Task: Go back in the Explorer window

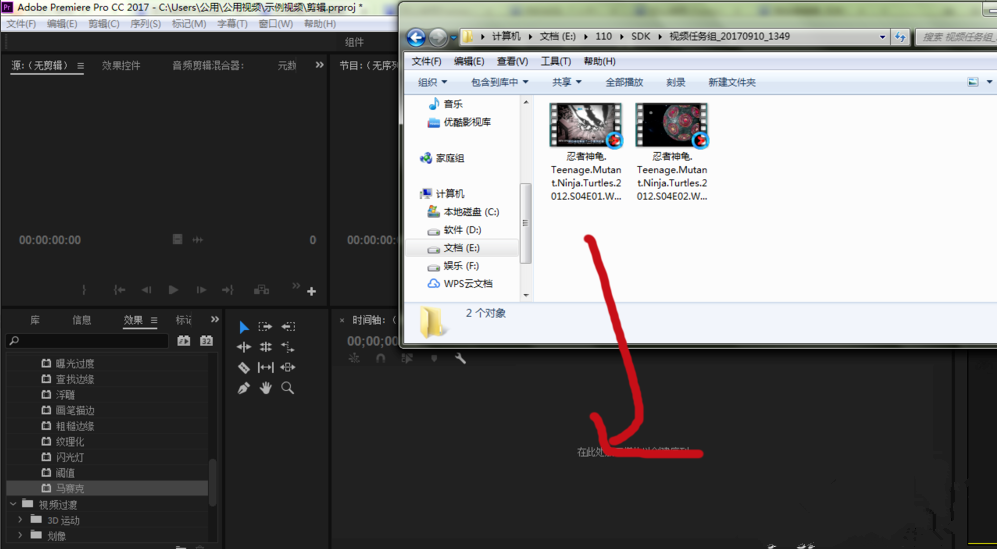Action: pos(416,38)
